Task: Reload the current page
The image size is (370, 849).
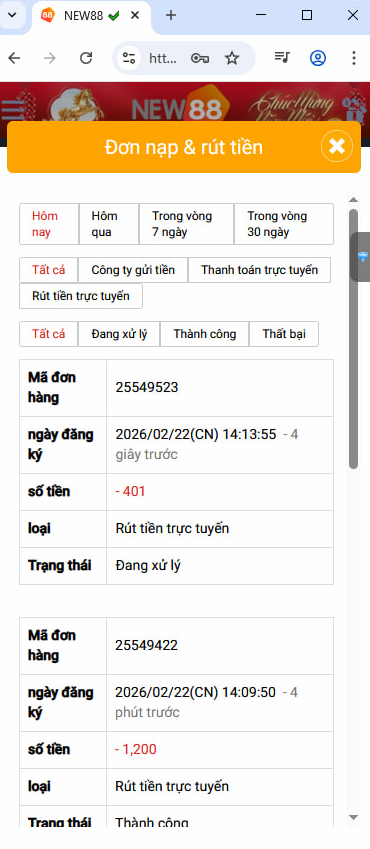Action: [x=86, y=58]
